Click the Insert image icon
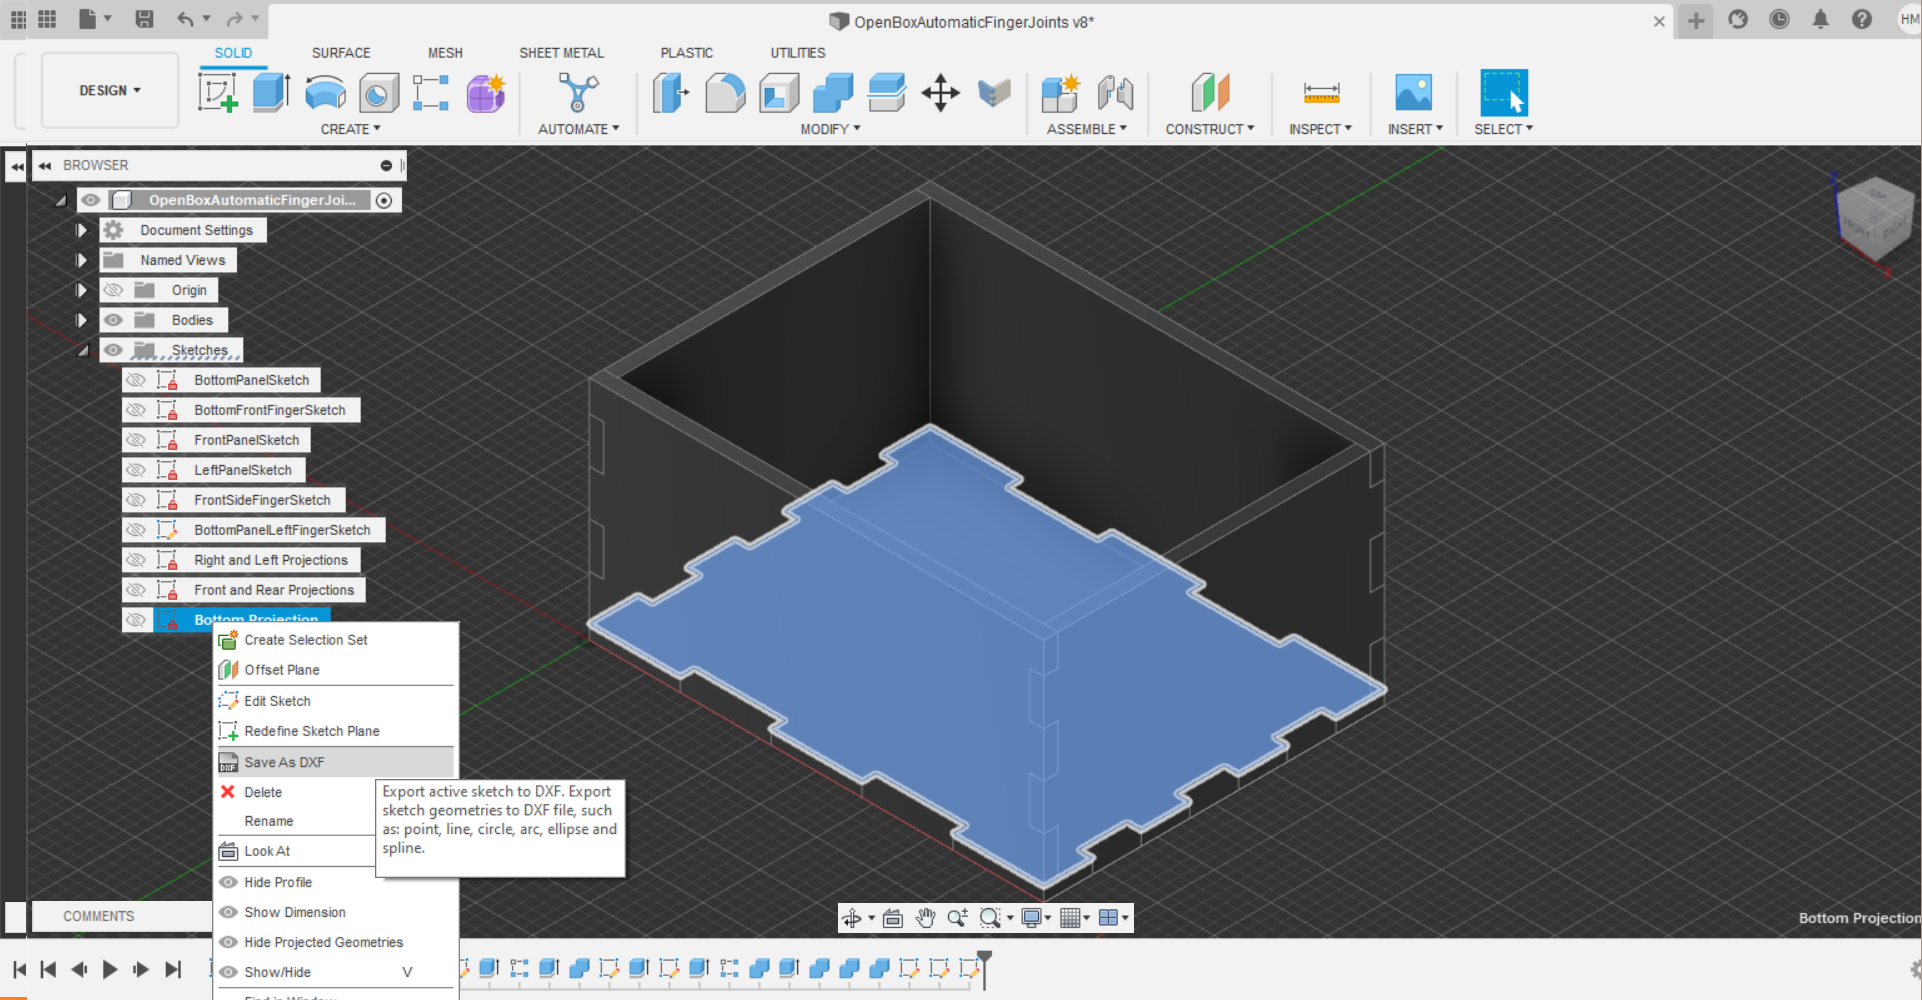1922x1000 pixels. (x=1414, y=93)
